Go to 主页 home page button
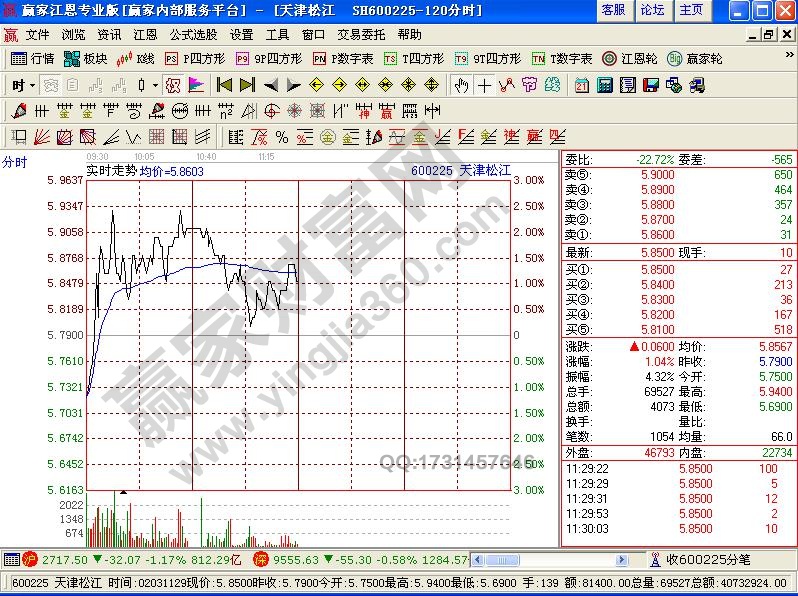Image resolution: width=798 pixels, height=596 pixels. 691,10
